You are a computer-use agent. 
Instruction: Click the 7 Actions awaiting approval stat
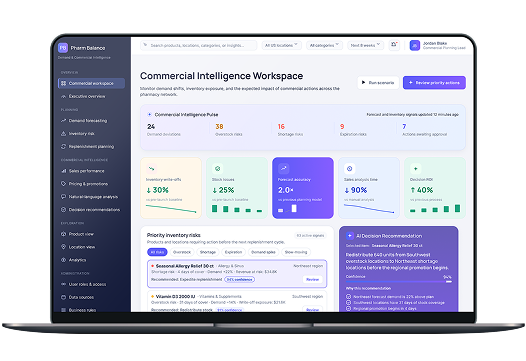pos(424,130)
